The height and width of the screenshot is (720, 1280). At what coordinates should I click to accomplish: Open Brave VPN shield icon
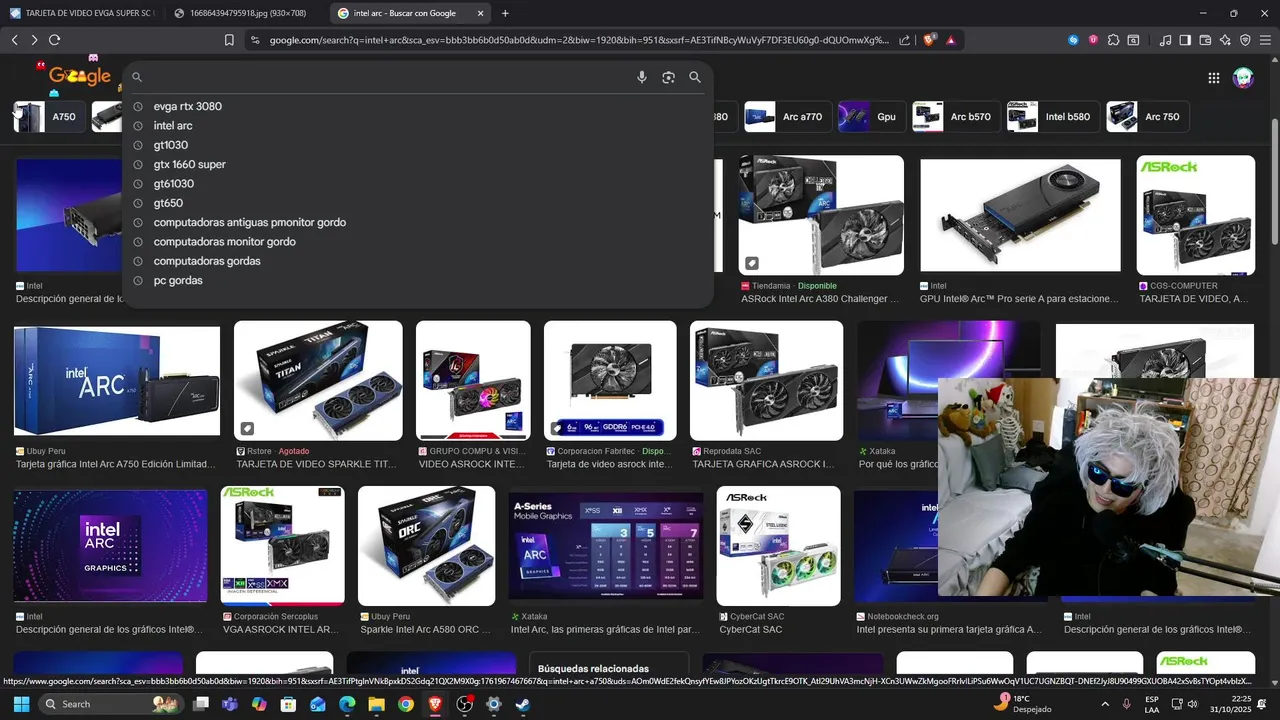(1245, 40)
